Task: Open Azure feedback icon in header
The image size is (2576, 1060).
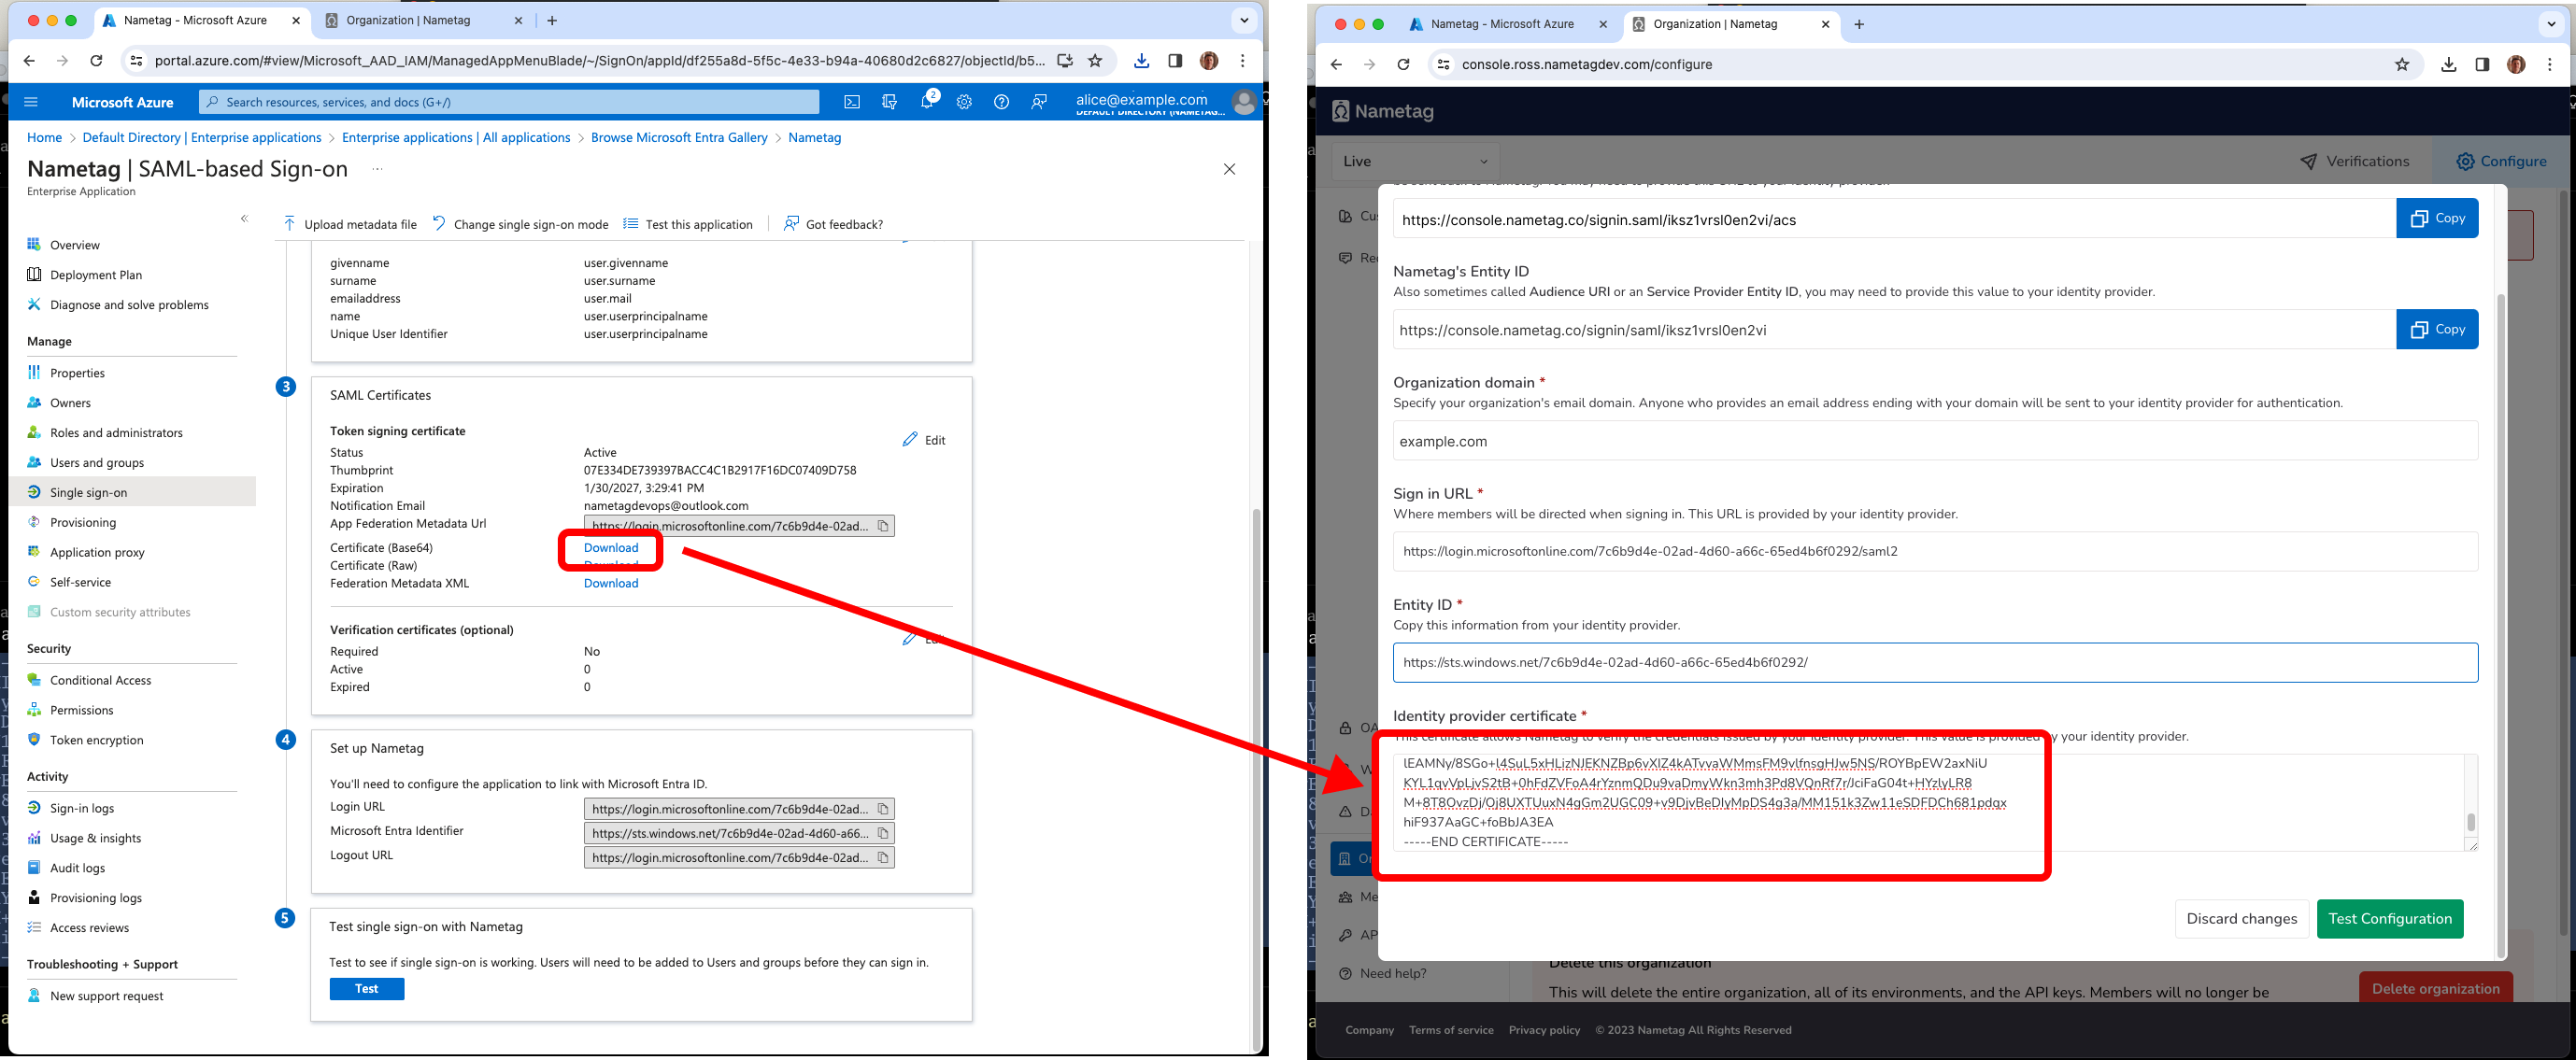Action: pyautogui.click(x=1039, y=102)
